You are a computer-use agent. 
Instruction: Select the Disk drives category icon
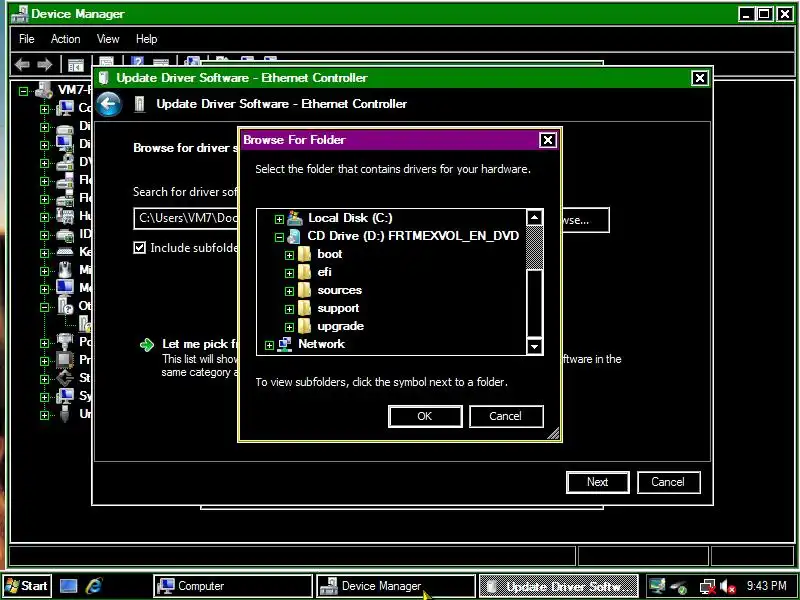(65, 127)
